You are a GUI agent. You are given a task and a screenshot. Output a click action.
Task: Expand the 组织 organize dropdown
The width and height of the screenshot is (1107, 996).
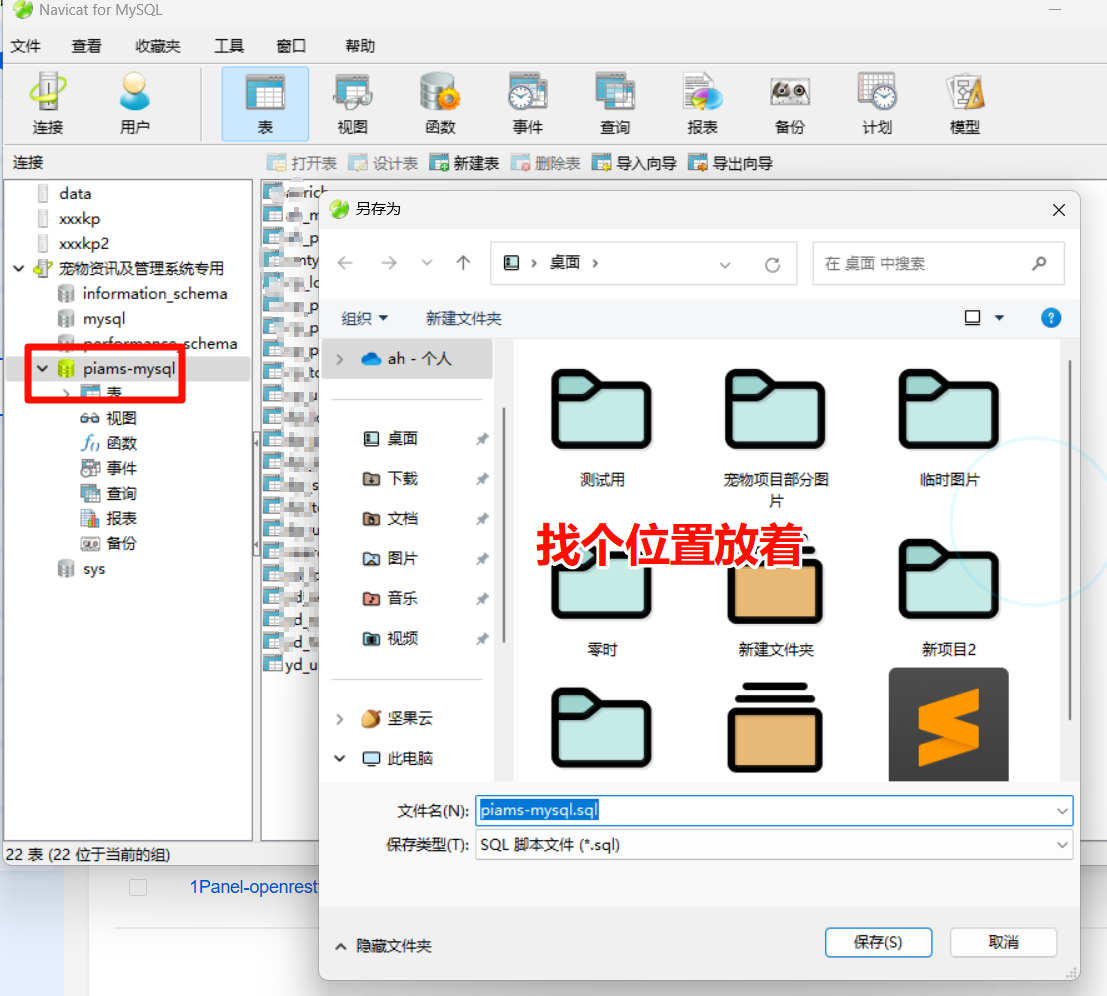click(x=364, y=318)
